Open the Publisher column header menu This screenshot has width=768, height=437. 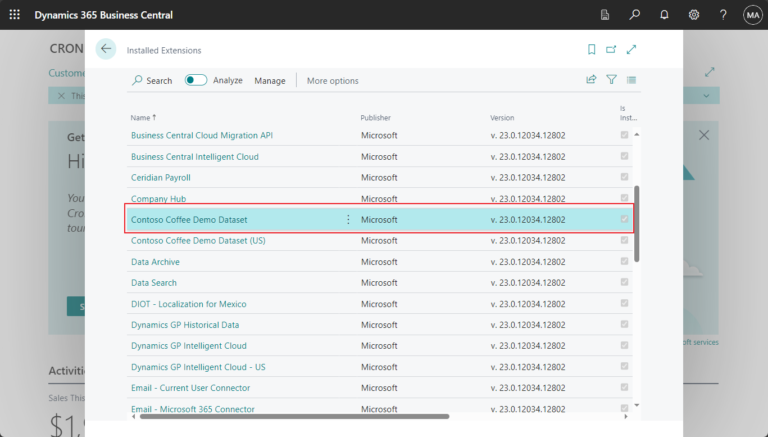376,118
